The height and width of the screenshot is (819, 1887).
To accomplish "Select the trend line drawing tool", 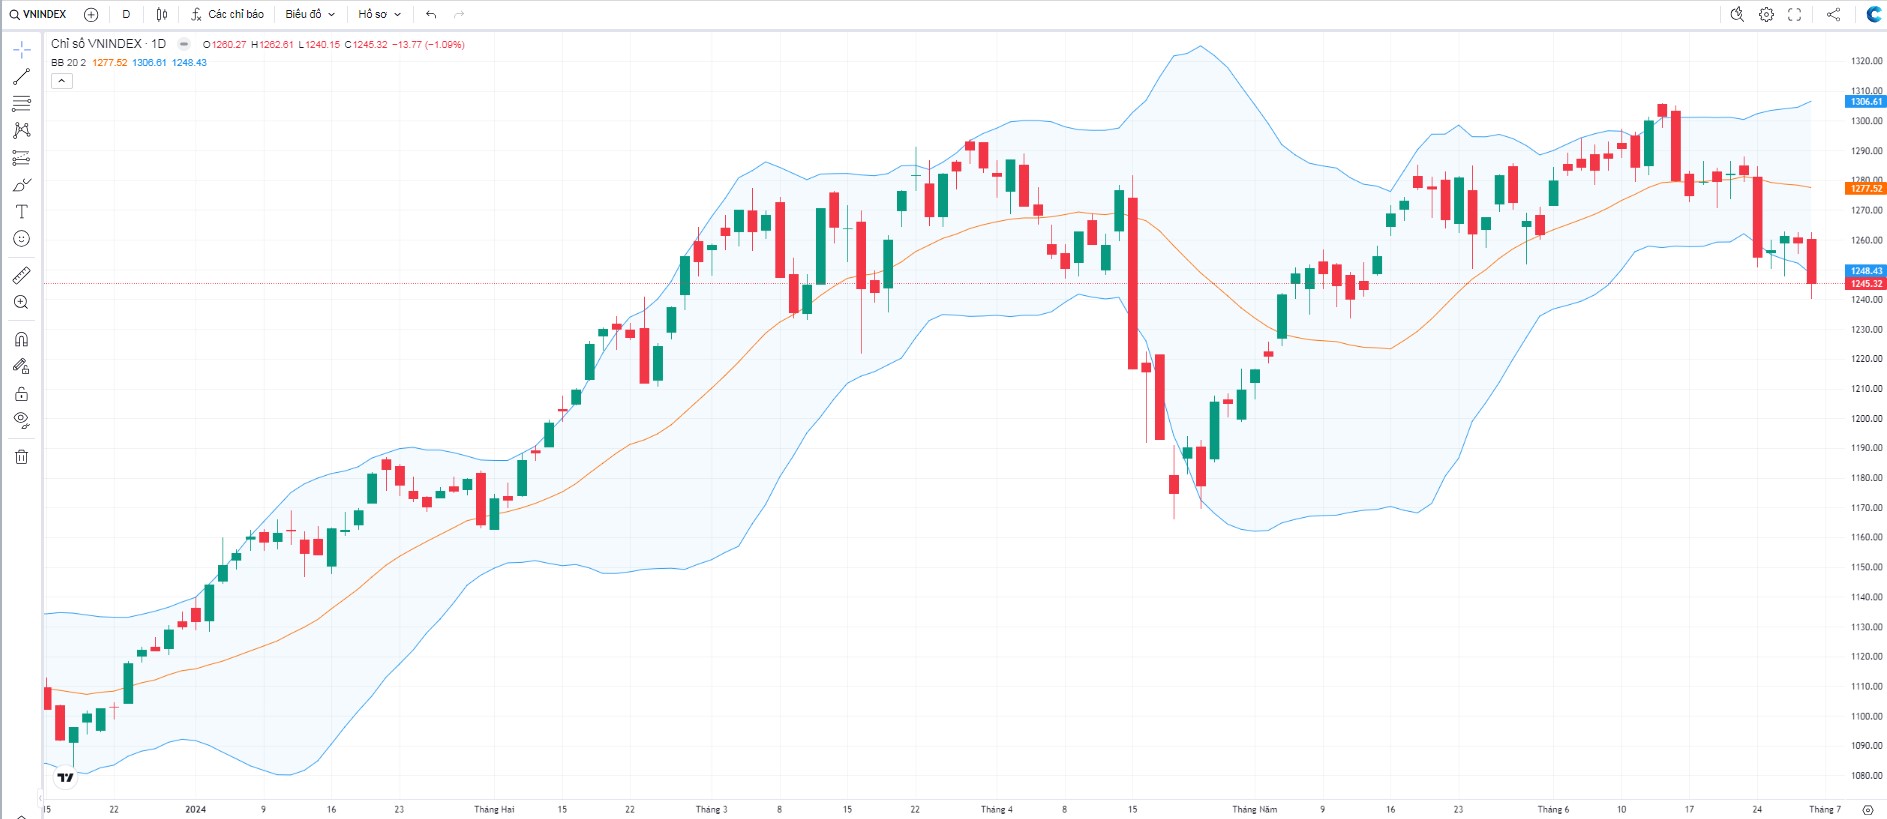I will tap(21, 76).
